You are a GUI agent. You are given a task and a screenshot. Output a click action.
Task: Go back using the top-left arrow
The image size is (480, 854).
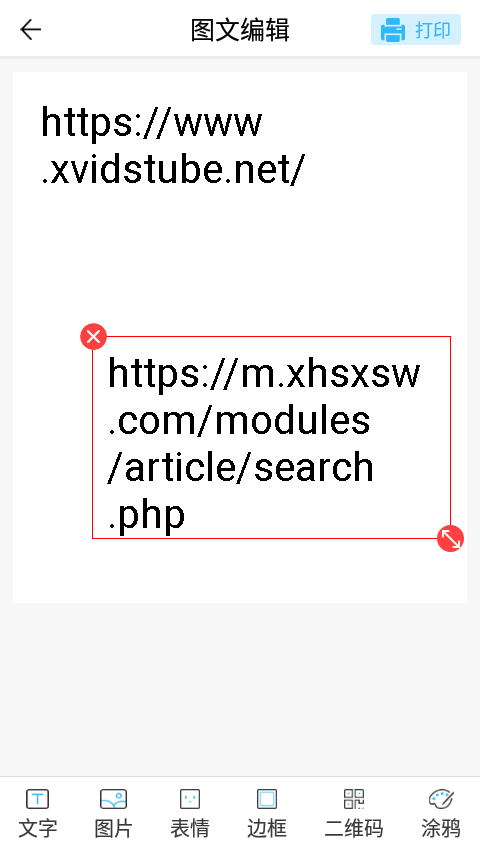(x=30, y=29)
